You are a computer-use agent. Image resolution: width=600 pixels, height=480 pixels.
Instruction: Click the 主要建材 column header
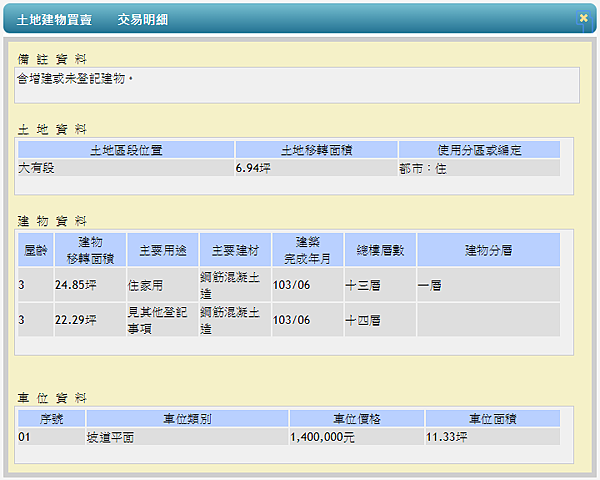coord(235,250)
